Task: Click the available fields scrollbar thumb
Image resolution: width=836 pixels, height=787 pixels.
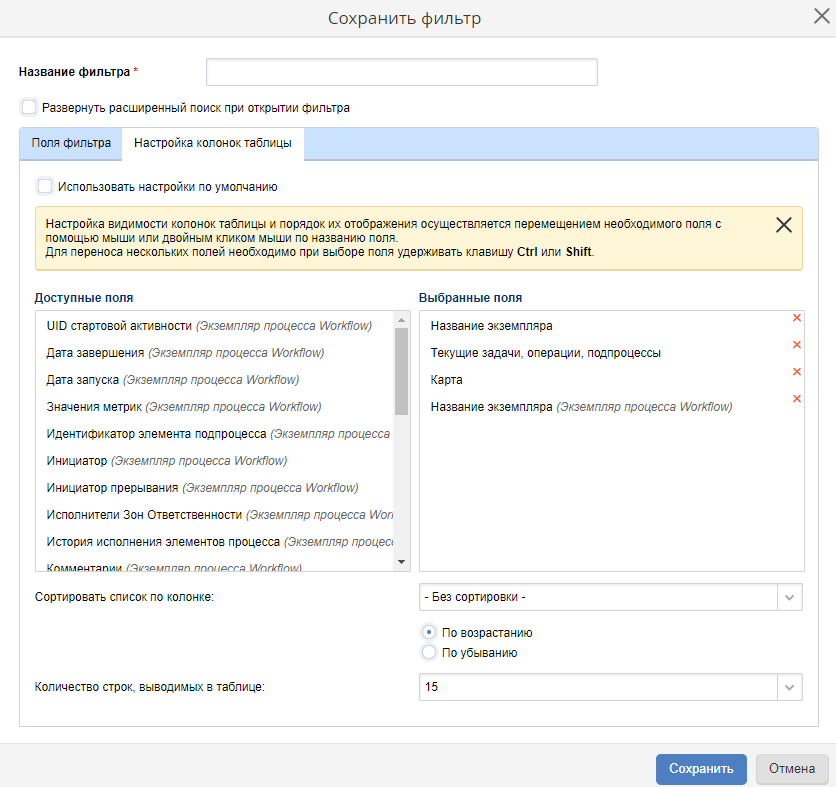Action: (x=401, y=370)
